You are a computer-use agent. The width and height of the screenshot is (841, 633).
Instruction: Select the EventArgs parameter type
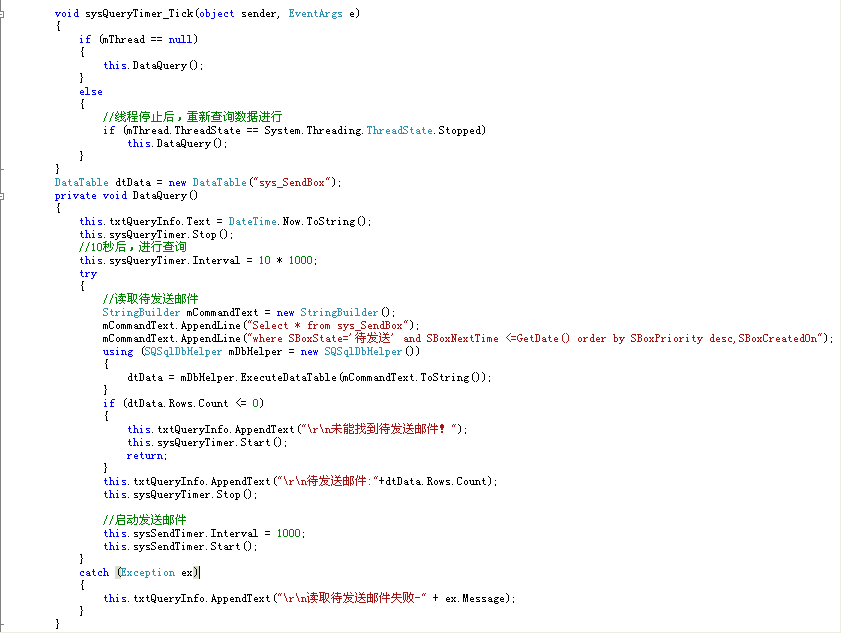(315, 13)
